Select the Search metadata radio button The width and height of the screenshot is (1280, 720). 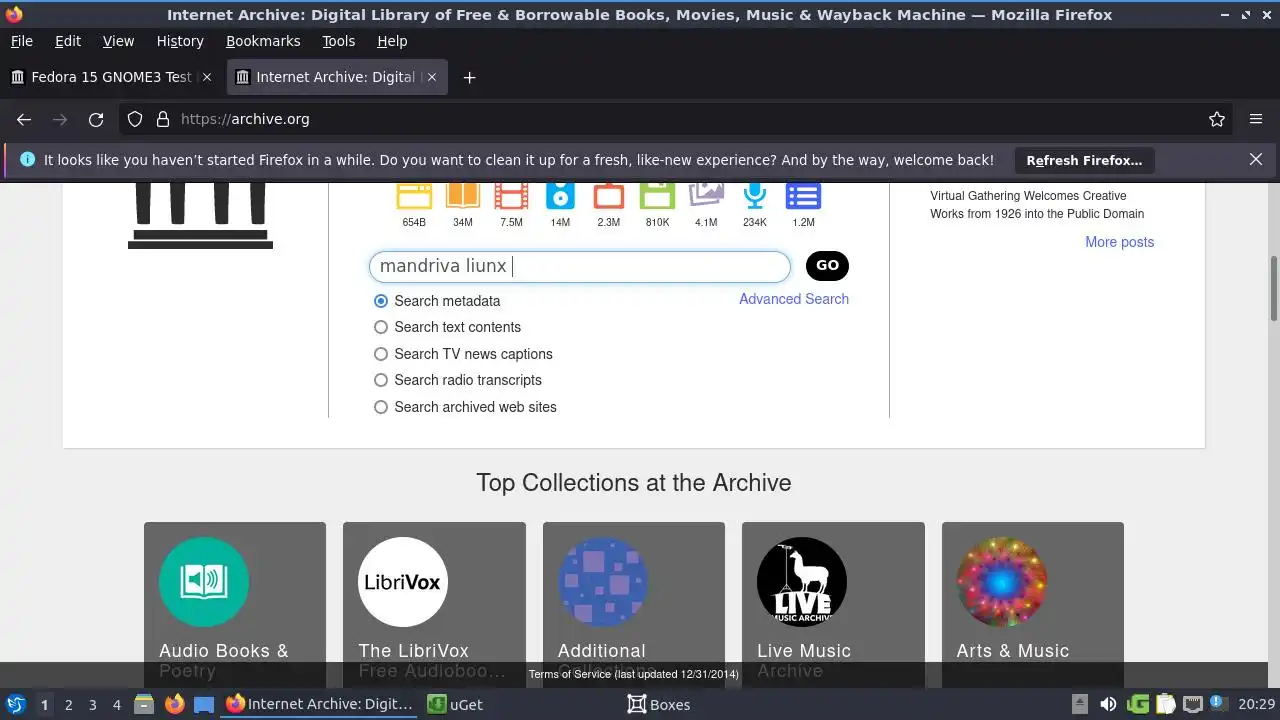[380, 301]
